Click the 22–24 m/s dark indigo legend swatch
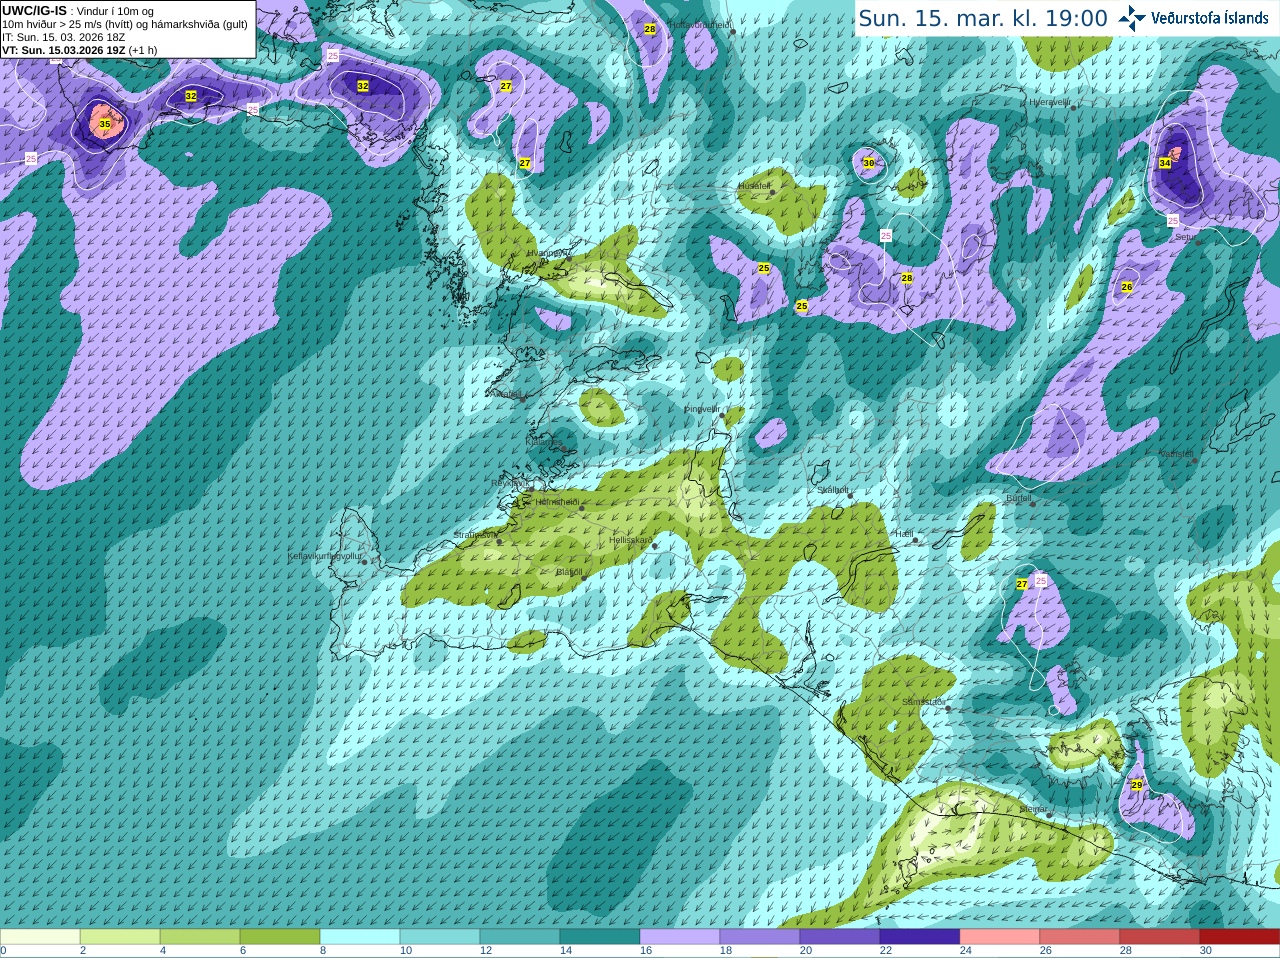Viewport: 1280px width, 958px height. coord(920,937)
